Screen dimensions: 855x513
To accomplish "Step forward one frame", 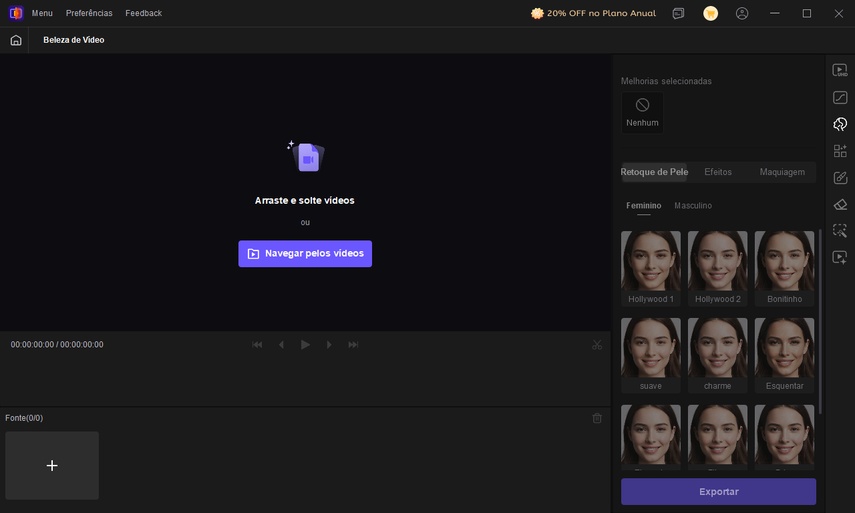I will click(329, 345).
